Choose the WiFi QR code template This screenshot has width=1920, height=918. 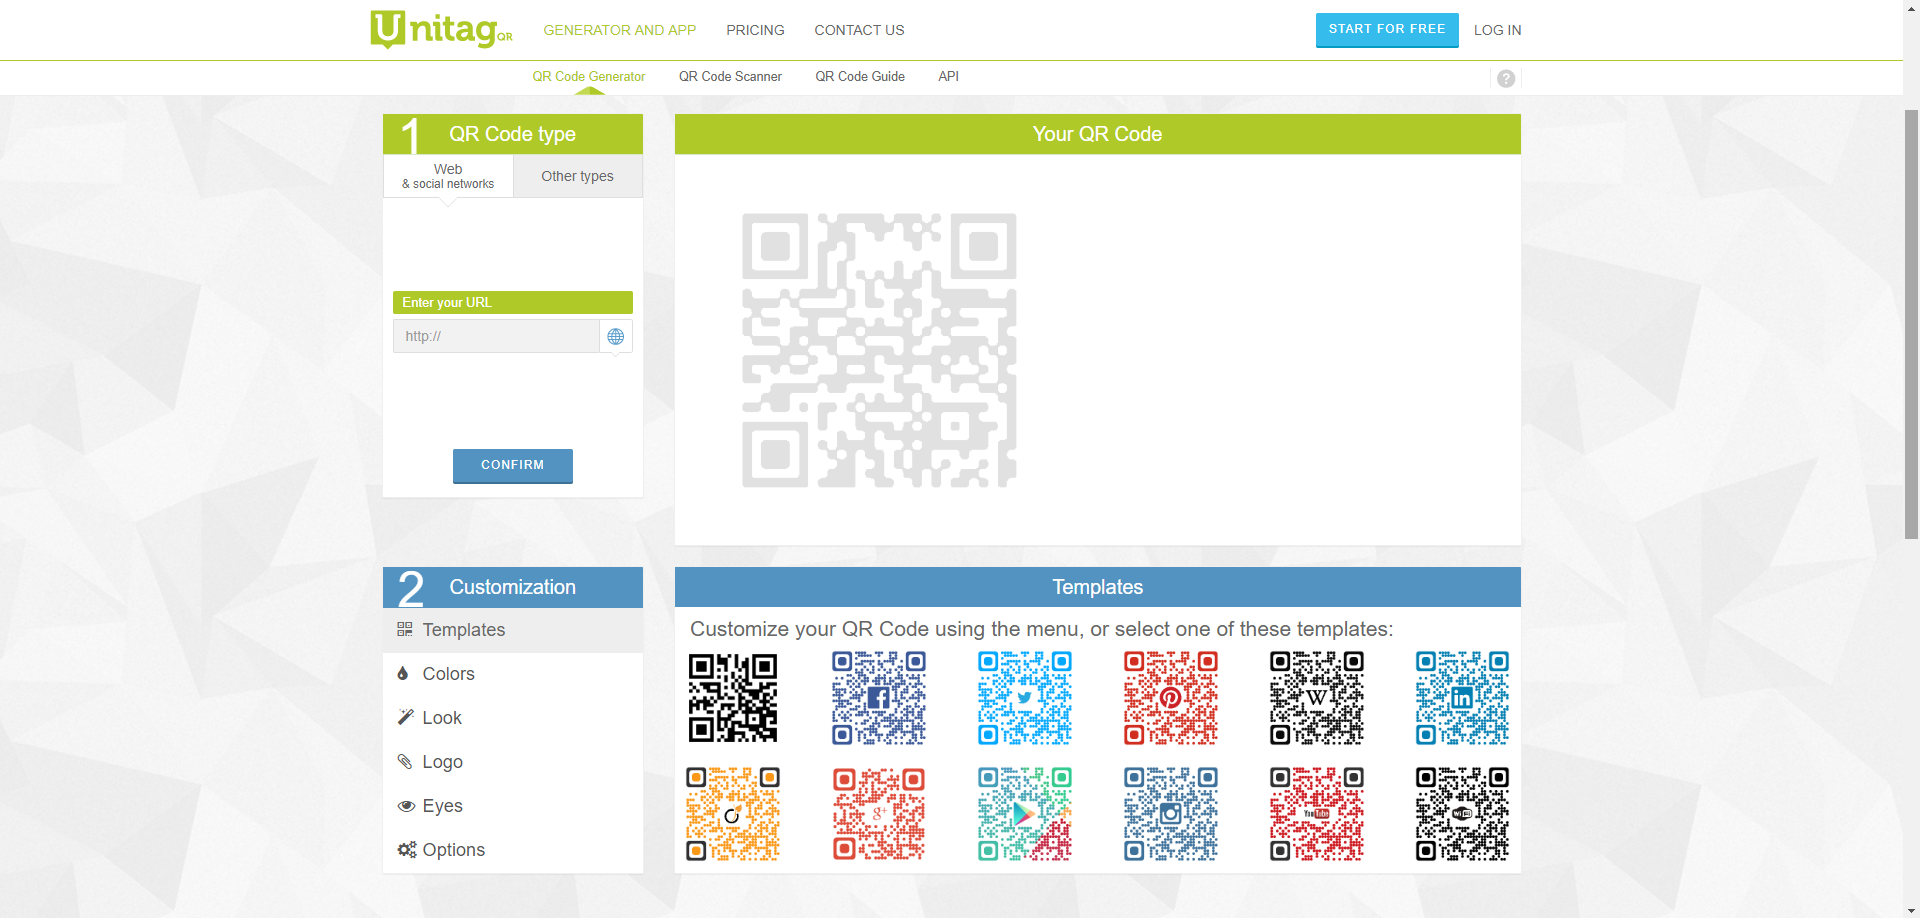[x=1463, y=814]
